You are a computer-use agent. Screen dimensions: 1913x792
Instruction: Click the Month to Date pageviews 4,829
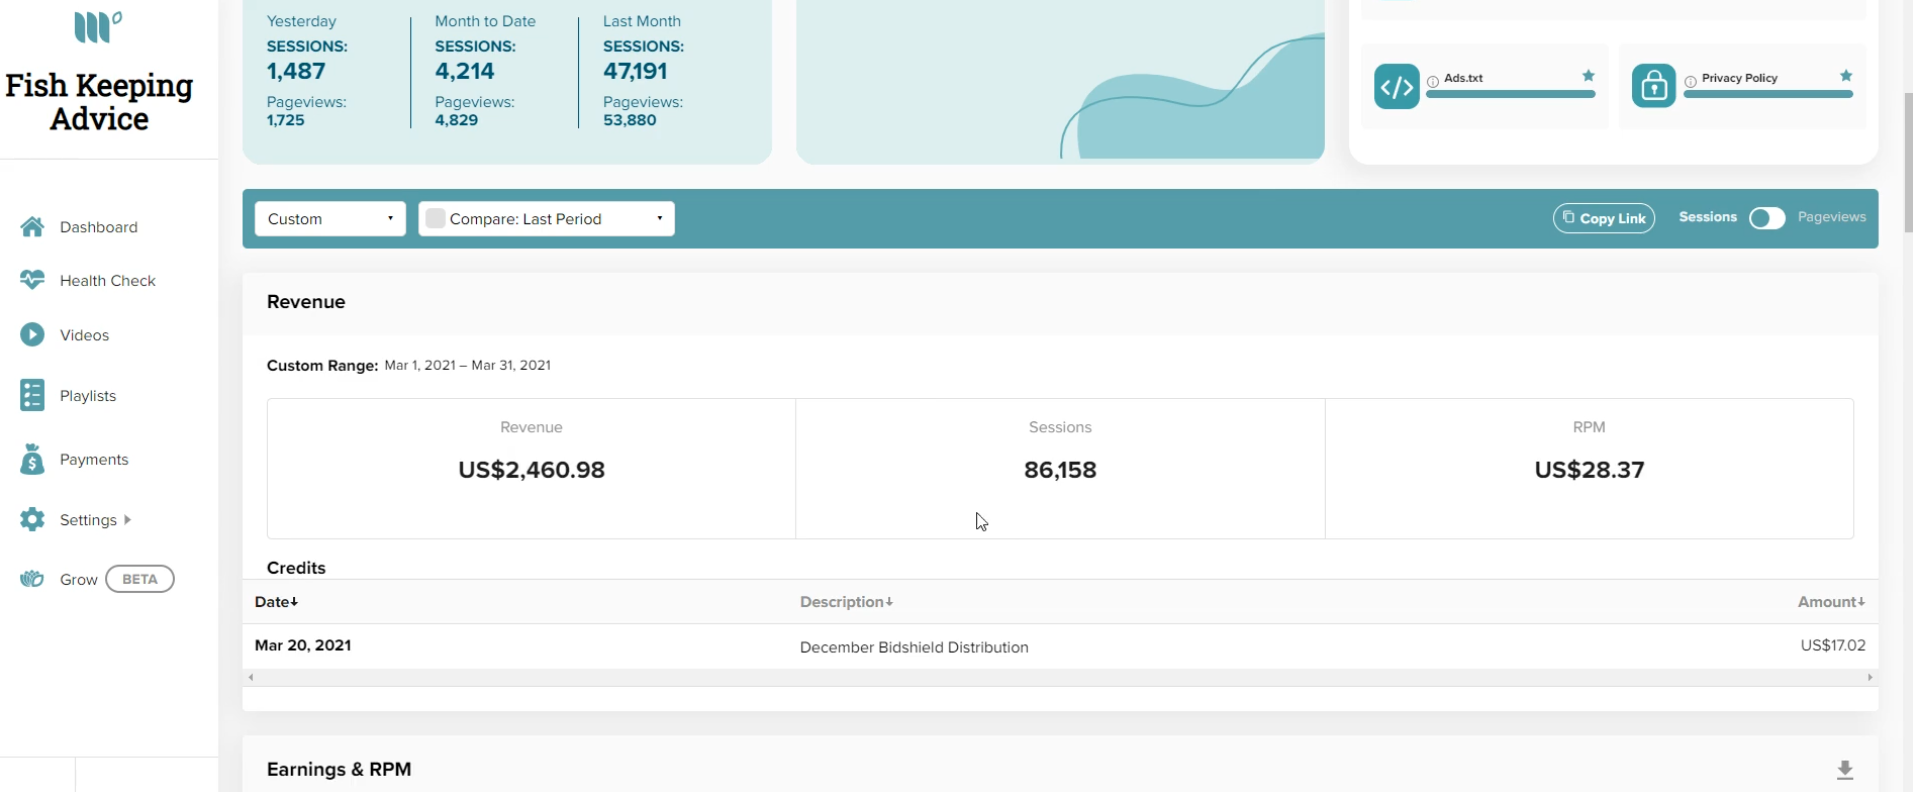[456, 120]
